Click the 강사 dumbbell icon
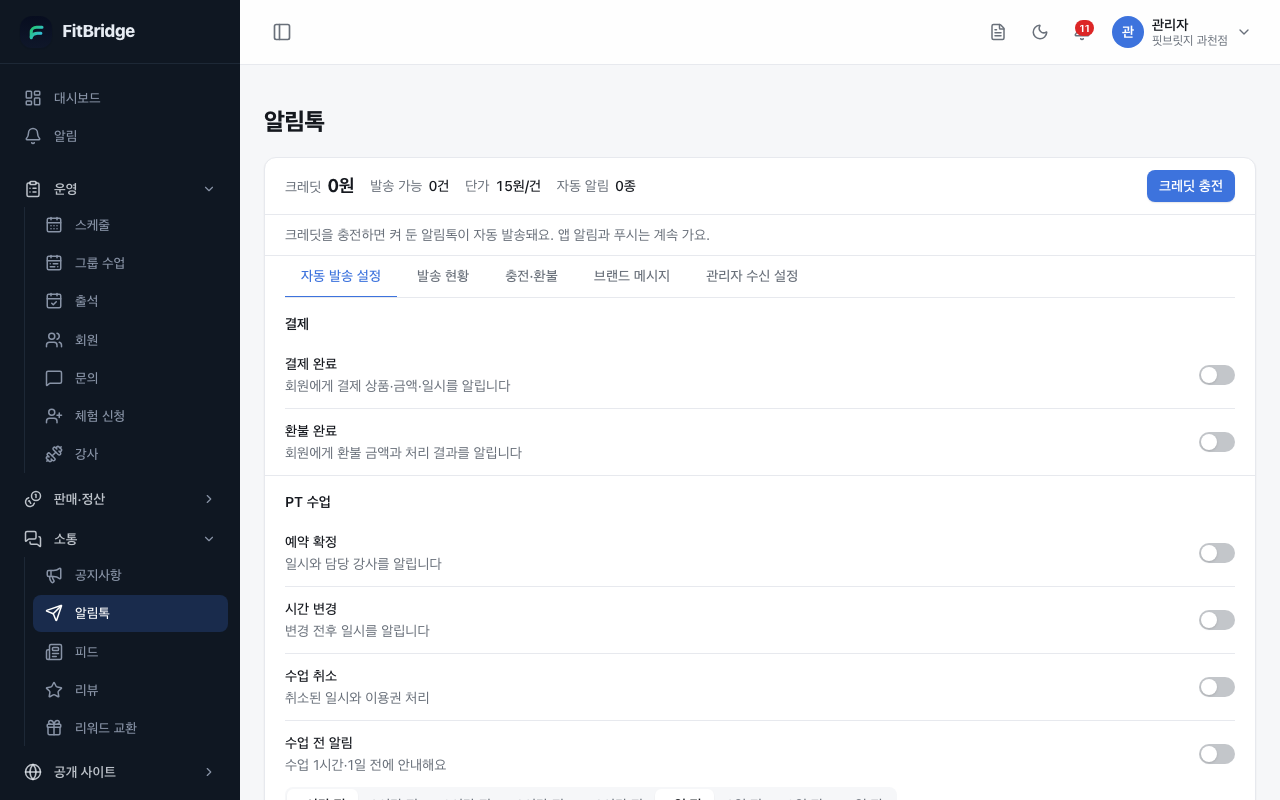This screenshot has height=800, width=1280. (x=54, y=454)
